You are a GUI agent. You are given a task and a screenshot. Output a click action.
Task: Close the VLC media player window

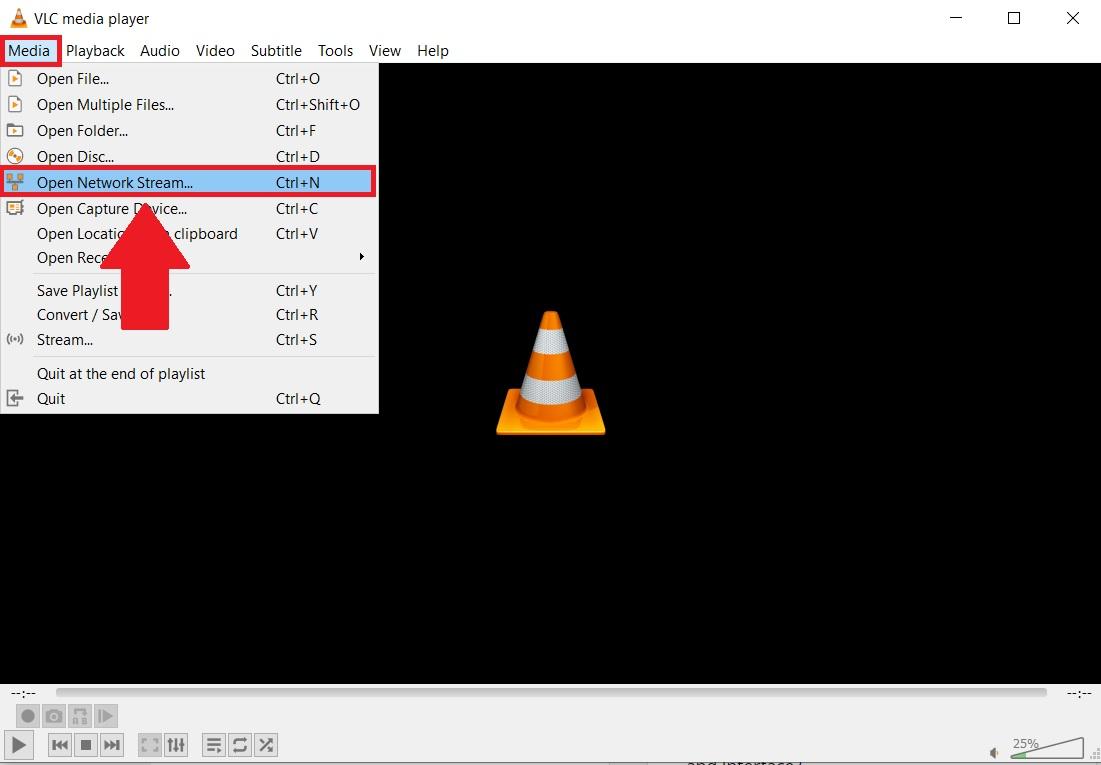[1072, 18]
